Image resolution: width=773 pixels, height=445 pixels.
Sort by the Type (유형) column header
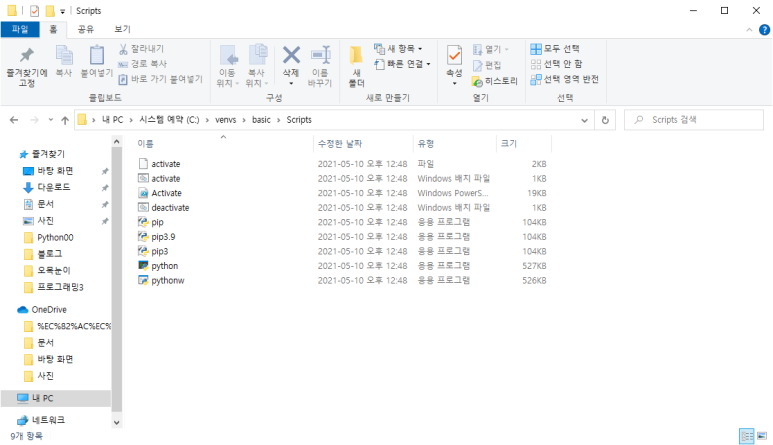click(x=455, y=143)
